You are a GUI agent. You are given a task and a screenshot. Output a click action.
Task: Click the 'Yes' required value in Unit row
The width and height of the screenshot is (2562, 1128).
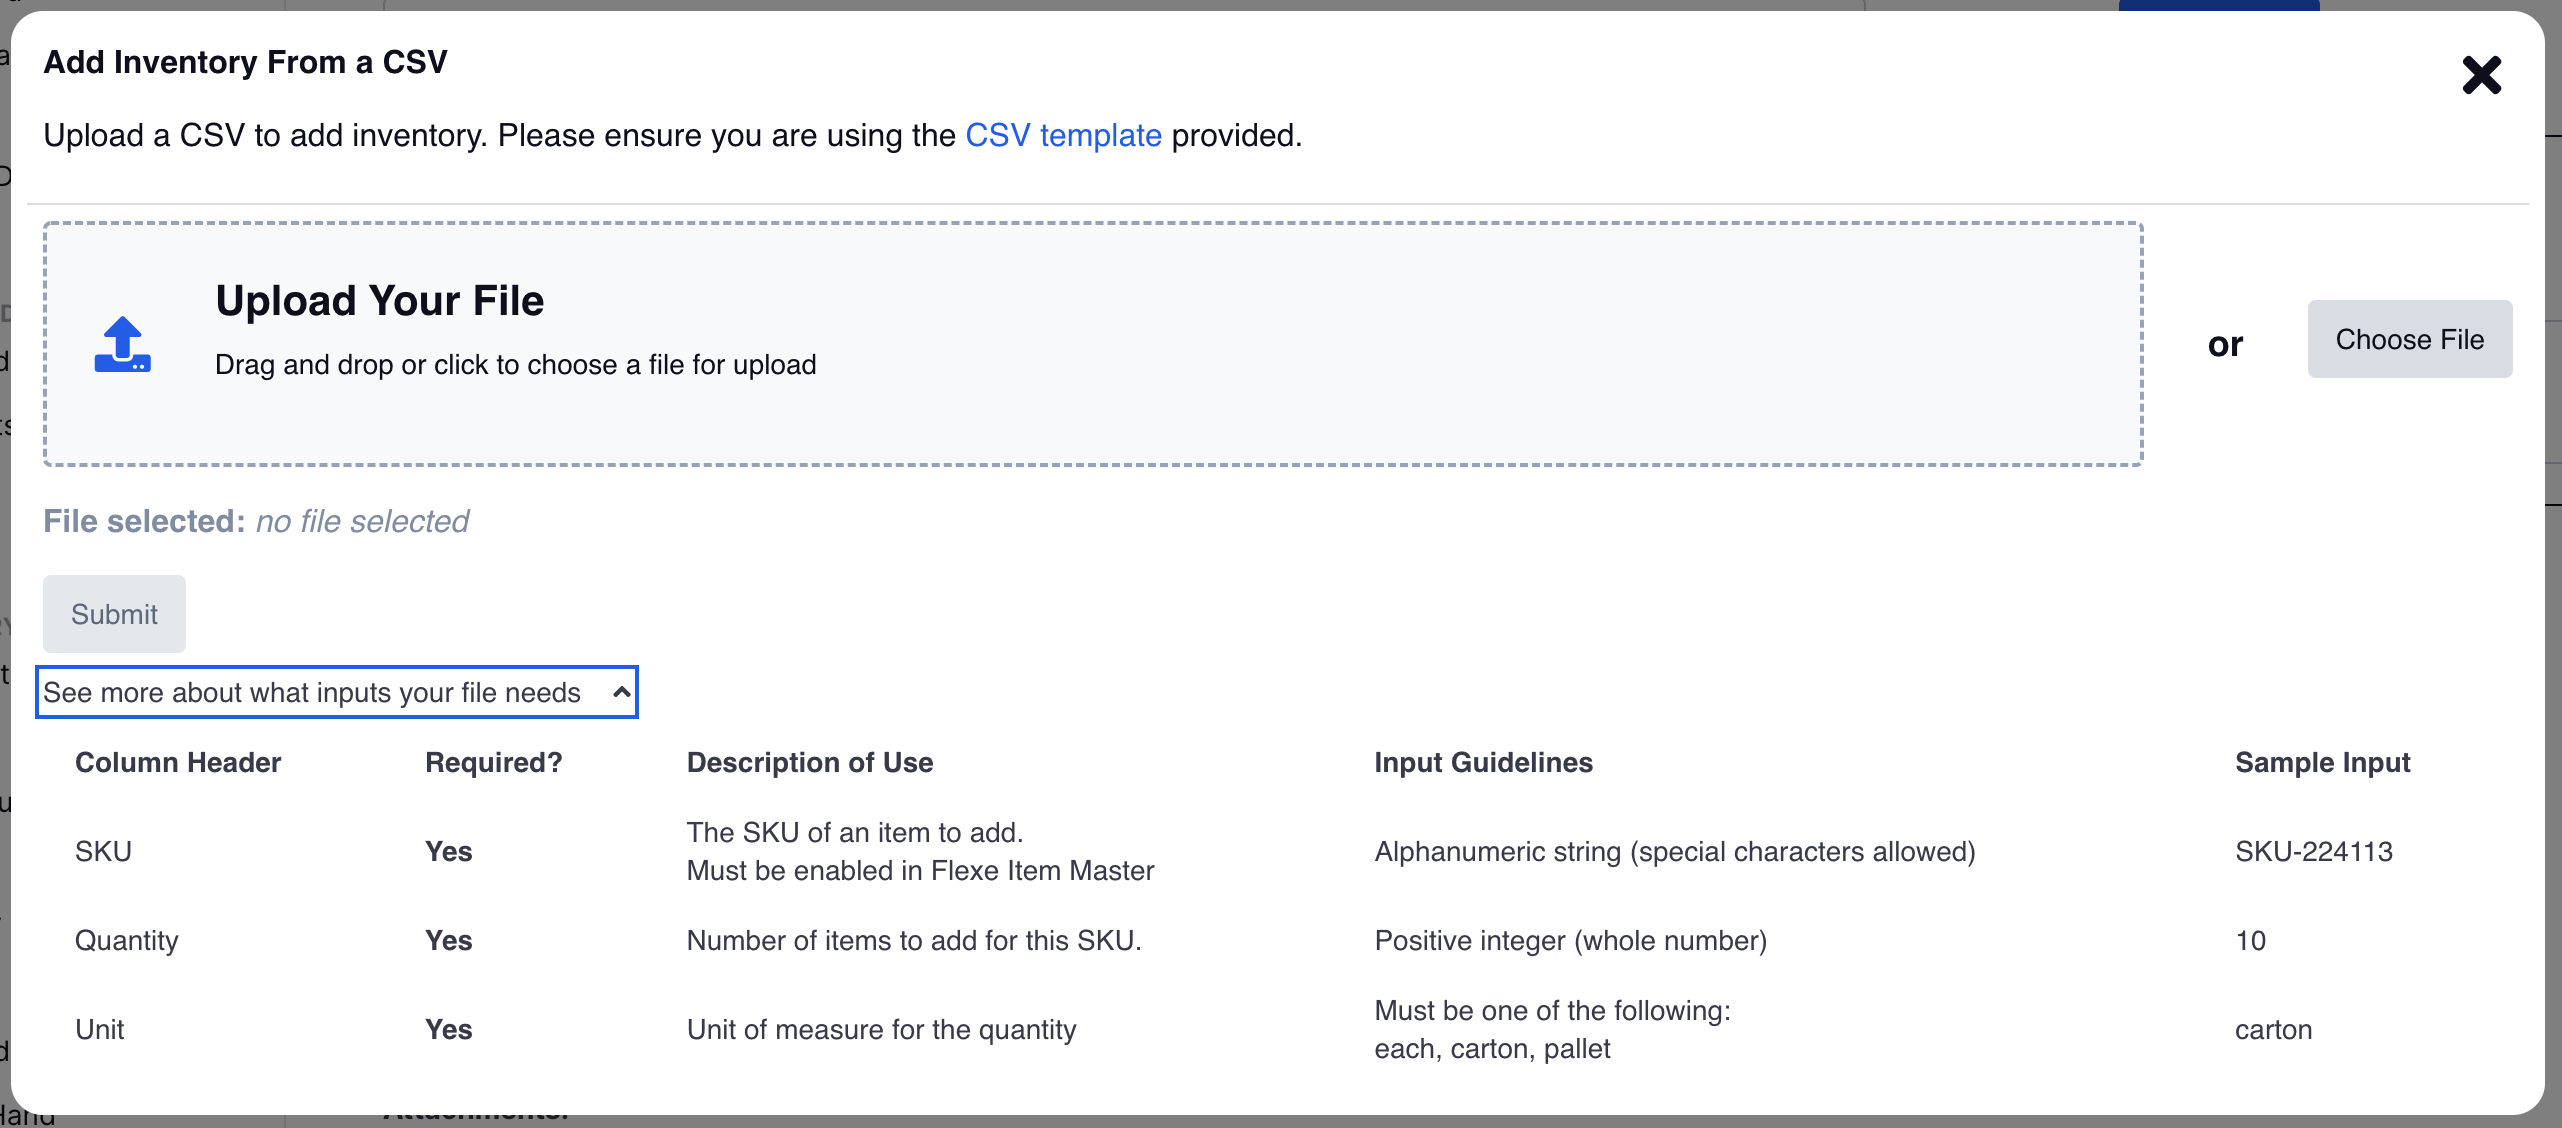pyautogui.click(x=449, y=1030)
